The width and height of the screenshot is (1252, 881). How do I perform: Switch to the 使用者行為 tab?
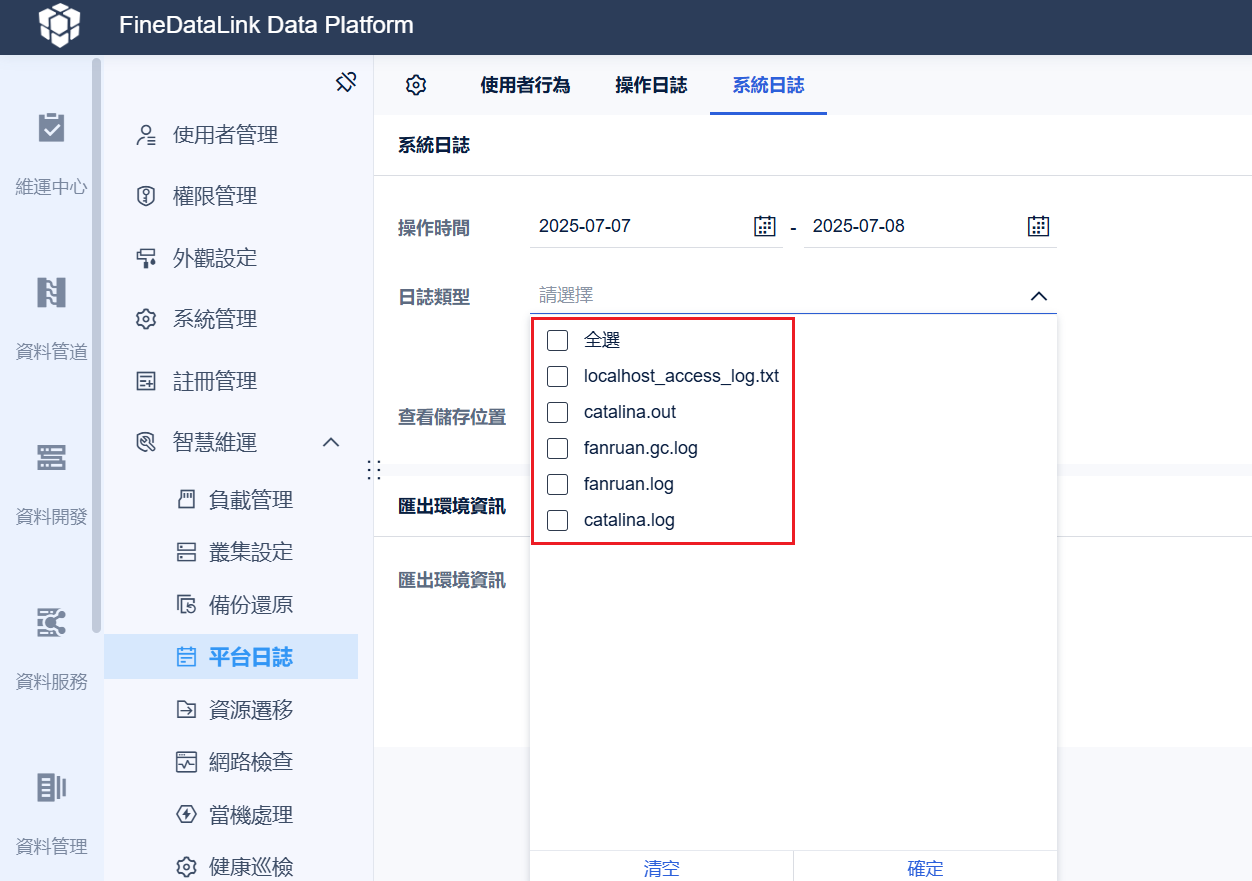(x=525, y=85)
